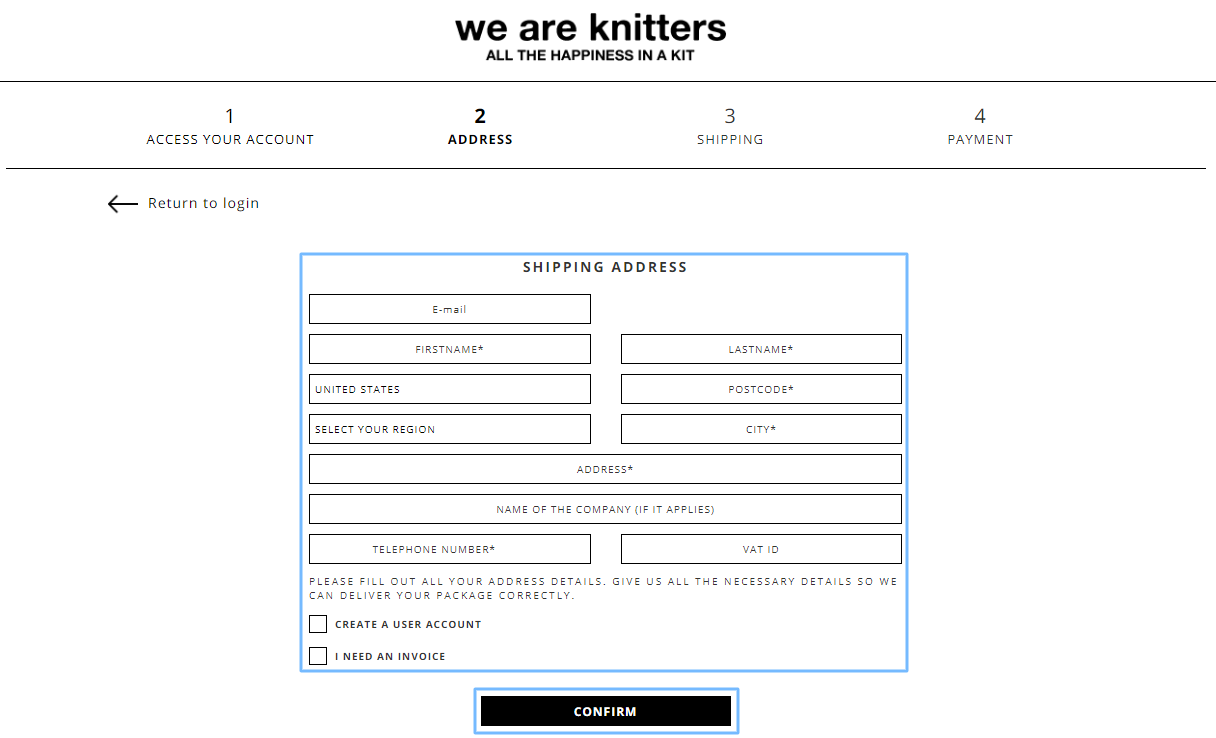Viewport: 1216px width, 738px height.
Task: Focus the Telephone Number field
Action: pyautogui.click(x=450, y=549)
